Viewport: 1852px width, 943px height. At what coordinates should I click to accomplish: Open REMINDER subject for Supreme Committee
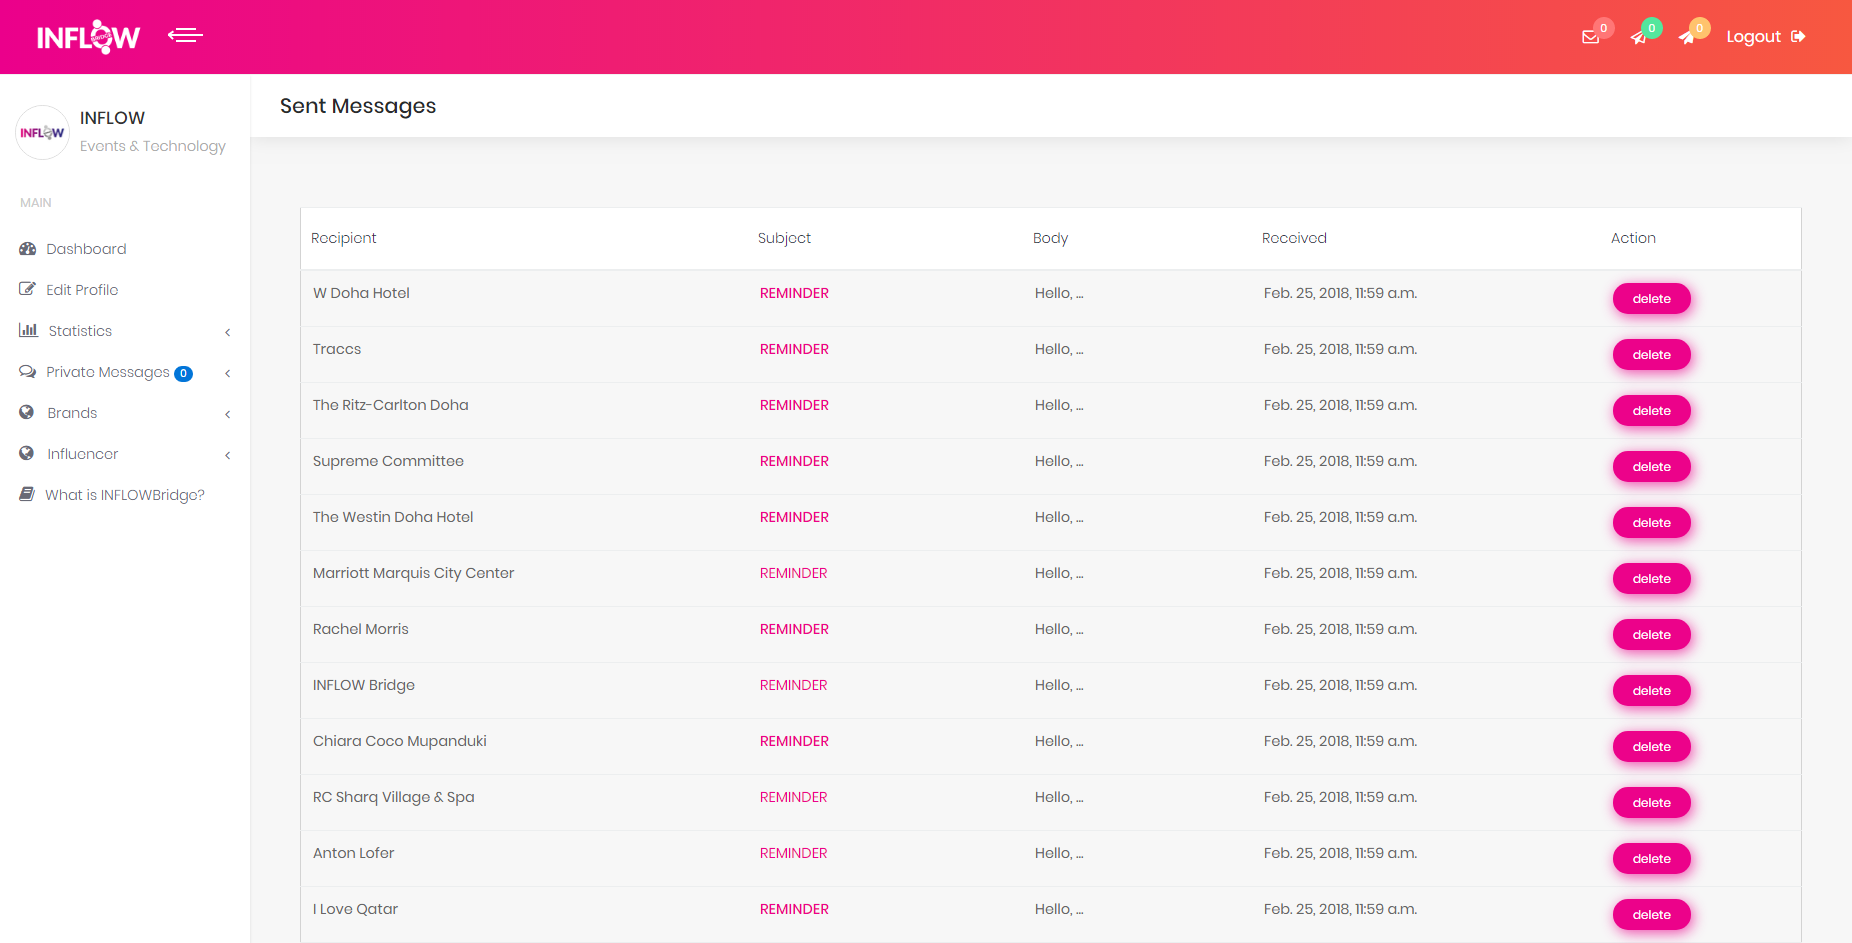click(794, 461)
